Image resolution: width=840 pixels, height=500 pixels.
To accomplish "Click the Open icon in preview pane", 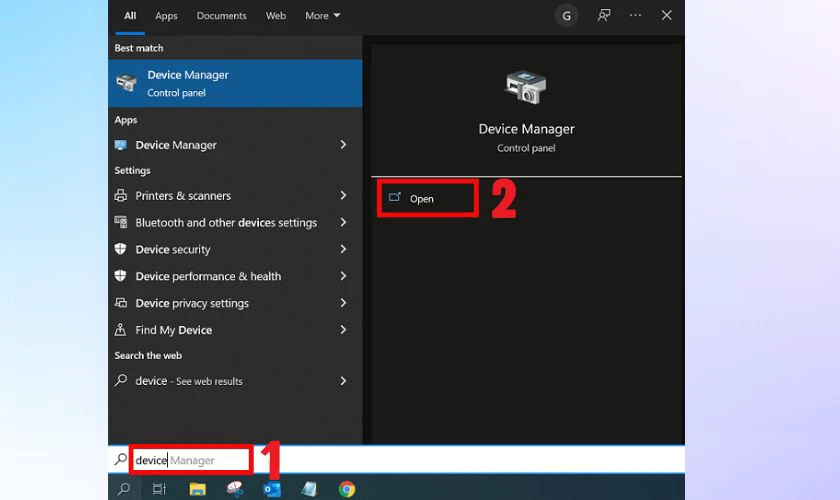I will coord(395,198).
